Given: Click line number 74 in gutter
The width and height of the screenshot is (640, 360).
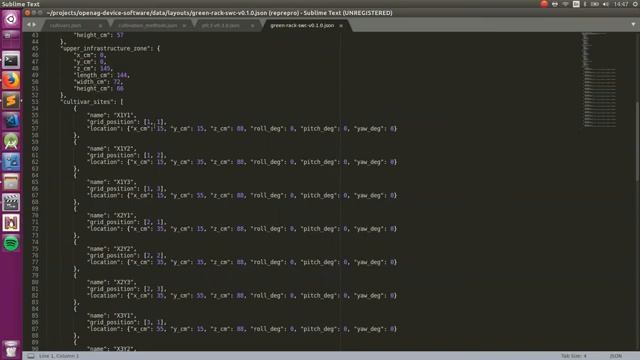Looking at the screenshot, I should (x=35, y=242).
